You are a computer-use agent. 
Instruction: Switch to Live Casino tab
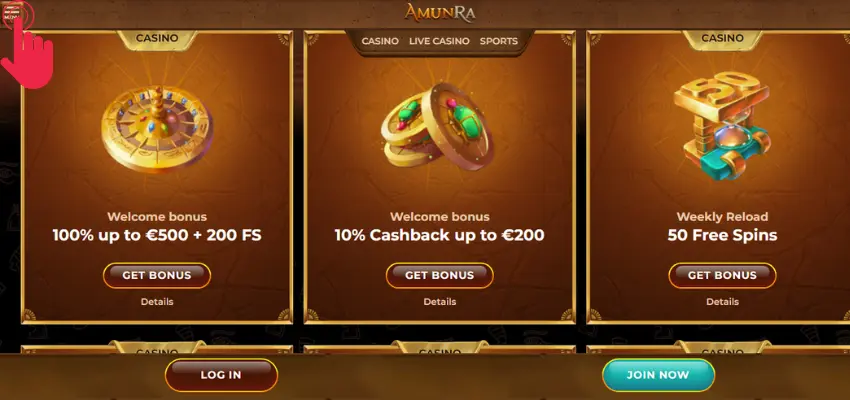(439, 41)
